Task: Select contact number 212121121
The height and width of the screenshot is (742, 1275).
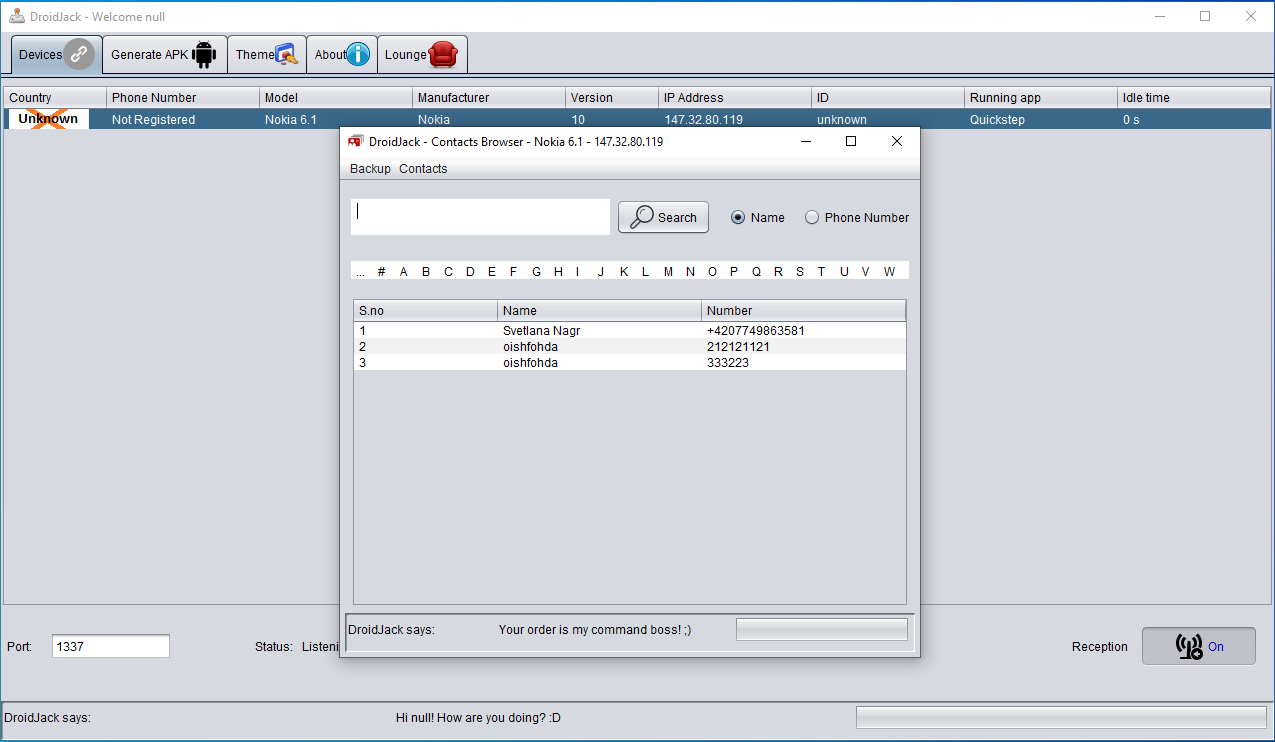Action: click(740, 346)
